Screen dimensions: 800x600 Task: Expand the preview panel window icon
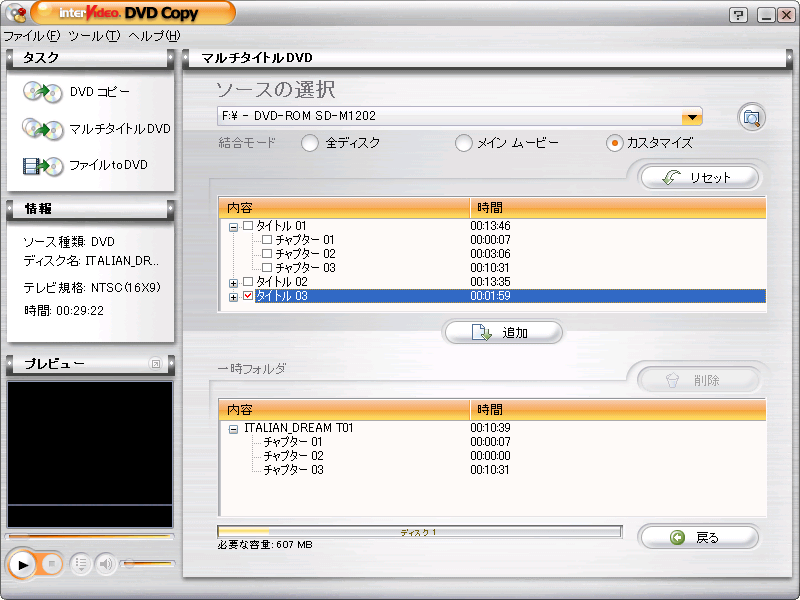point(156,364)
